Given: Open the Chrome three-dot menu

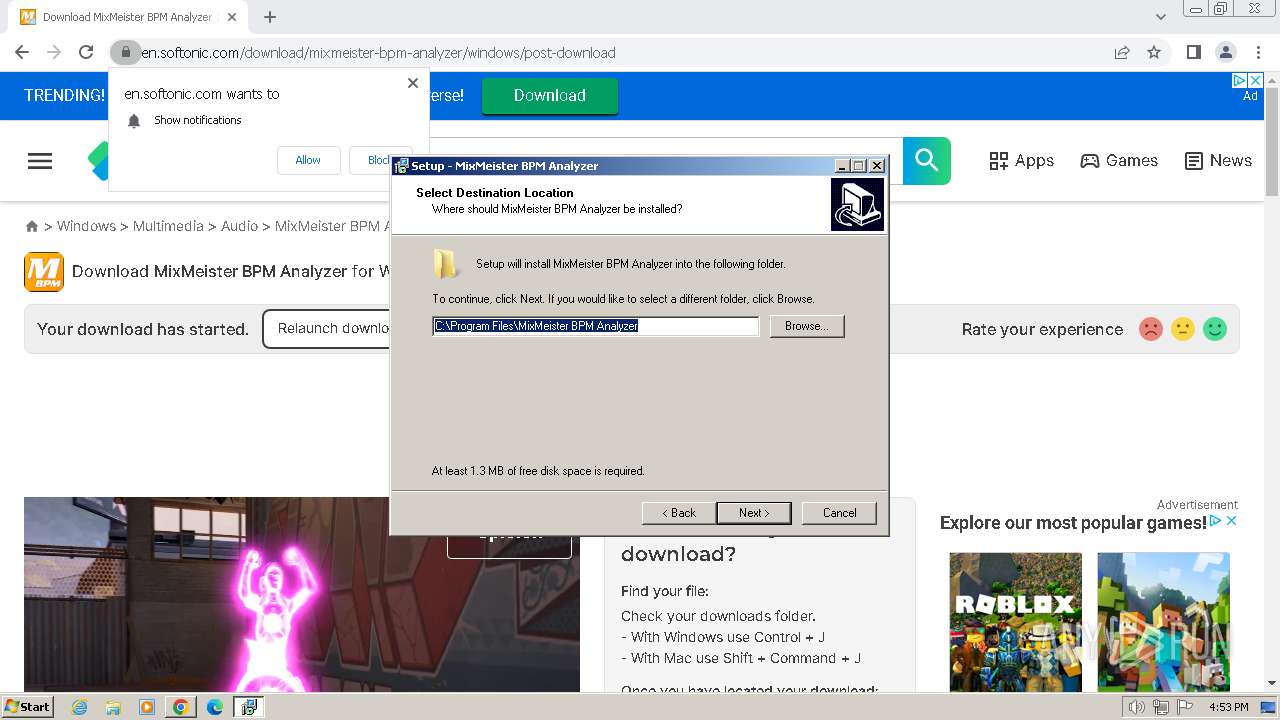Looking at the screenshot, I should [x=1258, y=52].
